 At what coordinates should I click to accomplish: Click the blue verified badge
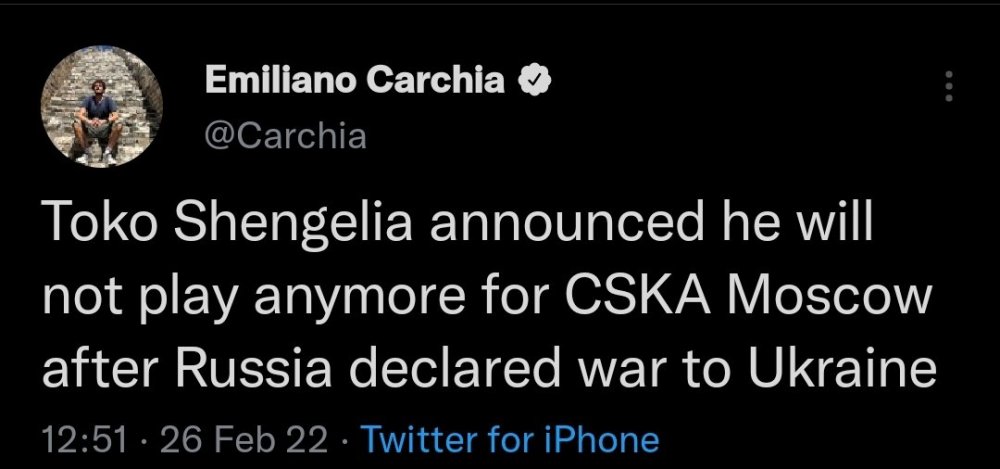(x=535, y=81)
